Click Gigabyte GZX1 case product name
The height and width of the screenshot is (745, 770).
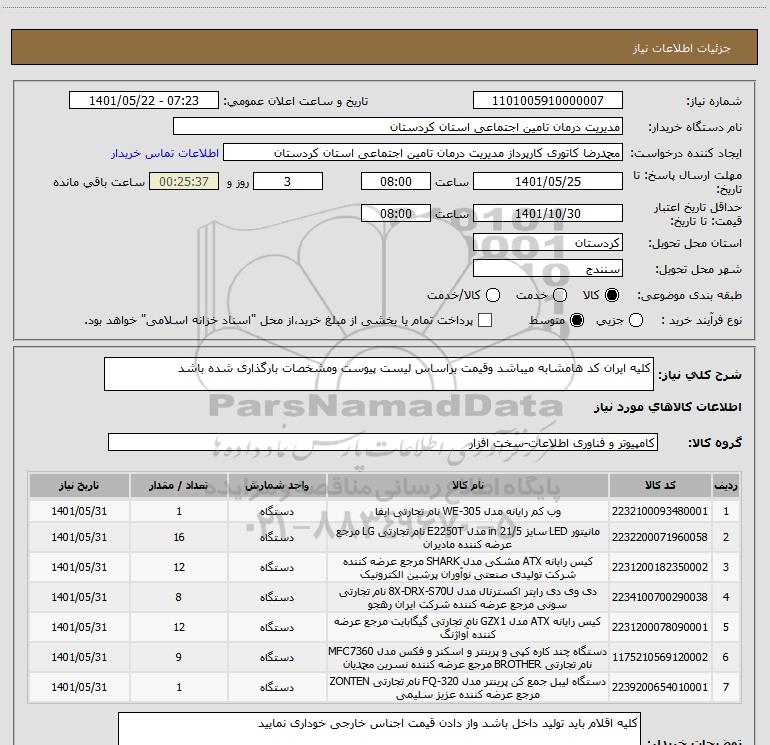pyautogui.click(x=468, y=628)
